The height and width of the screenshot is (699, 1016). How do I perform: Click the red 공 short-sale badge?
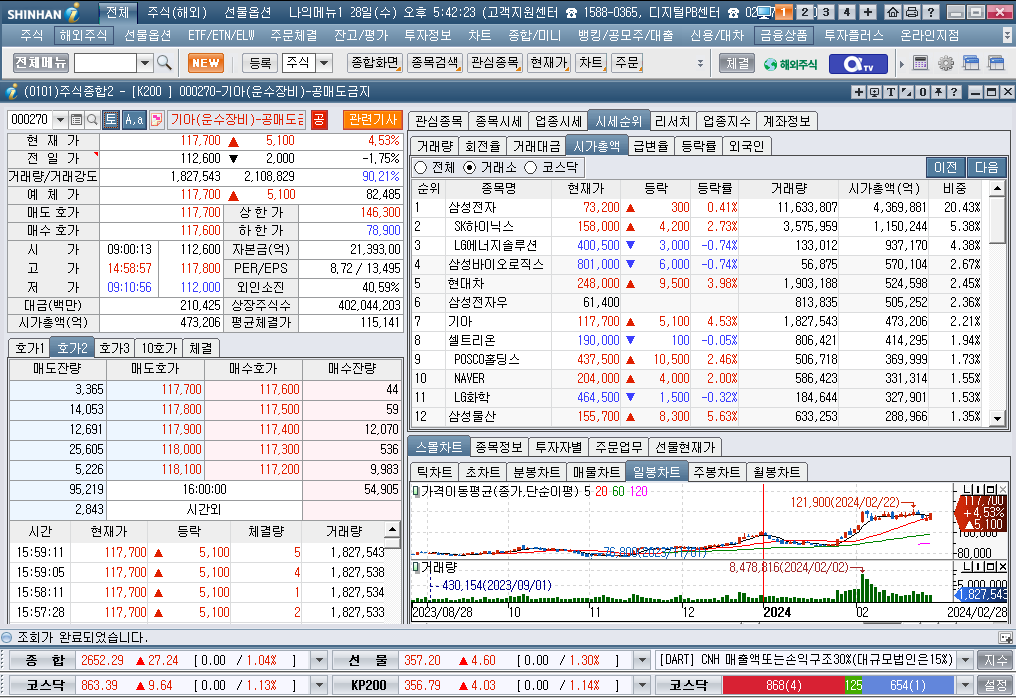[319, 120]
